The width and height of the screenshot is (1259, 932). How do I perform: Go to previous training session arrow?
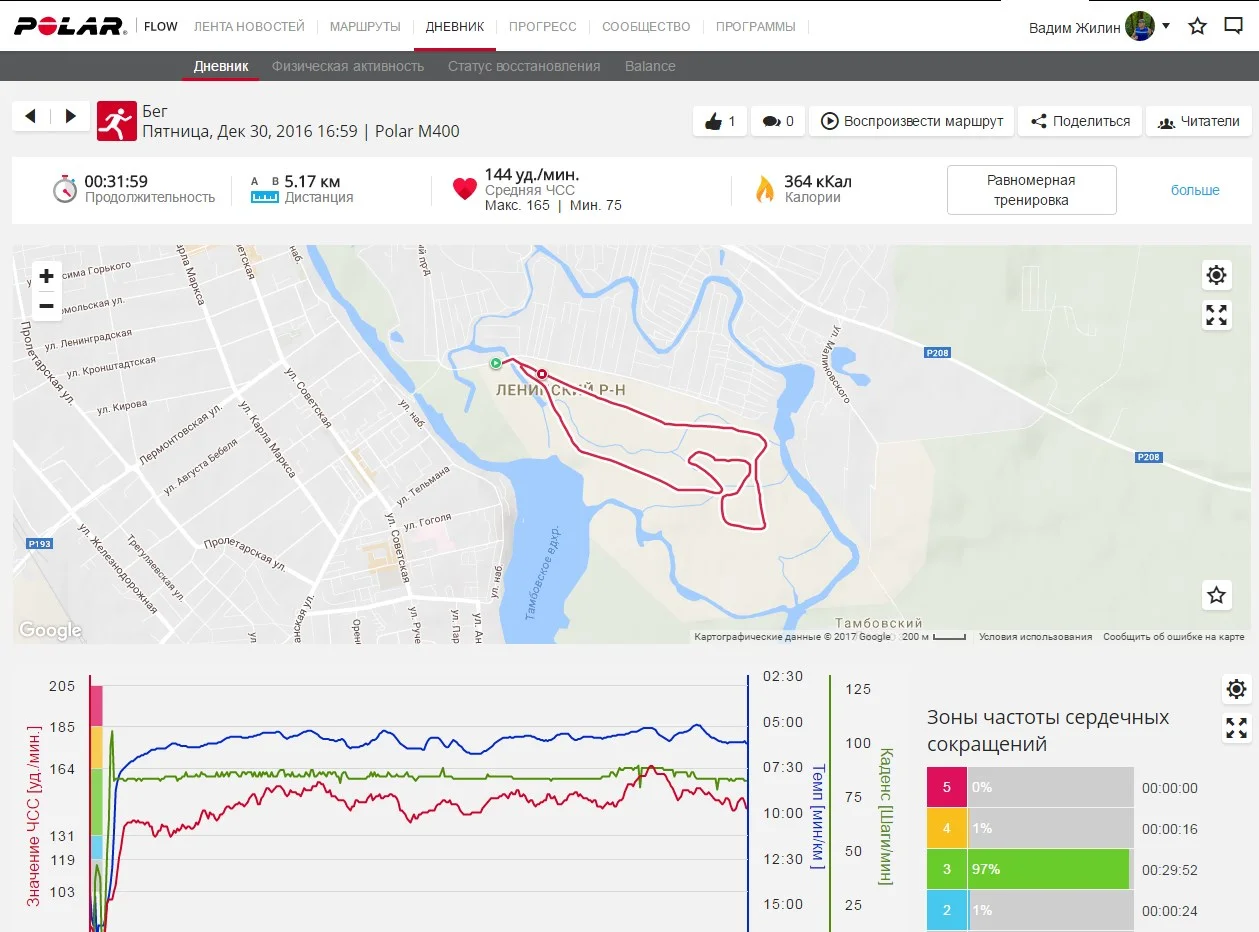point(30,116)
